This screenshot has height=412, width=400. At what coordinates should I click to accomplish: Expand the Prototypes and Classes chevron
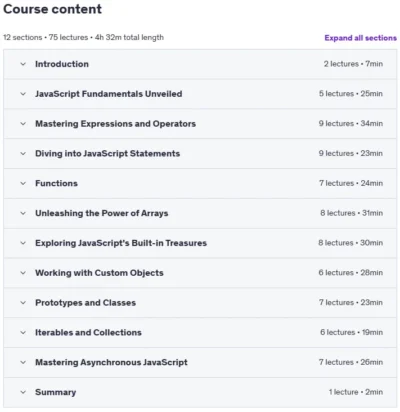click(x=23, y=303)
